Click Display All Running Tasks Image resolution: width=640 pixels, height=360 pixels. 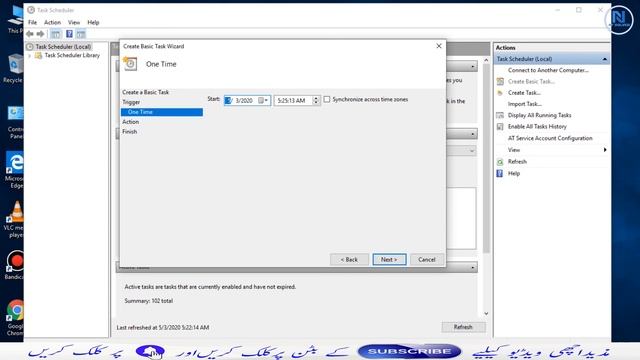coord(539,115)
